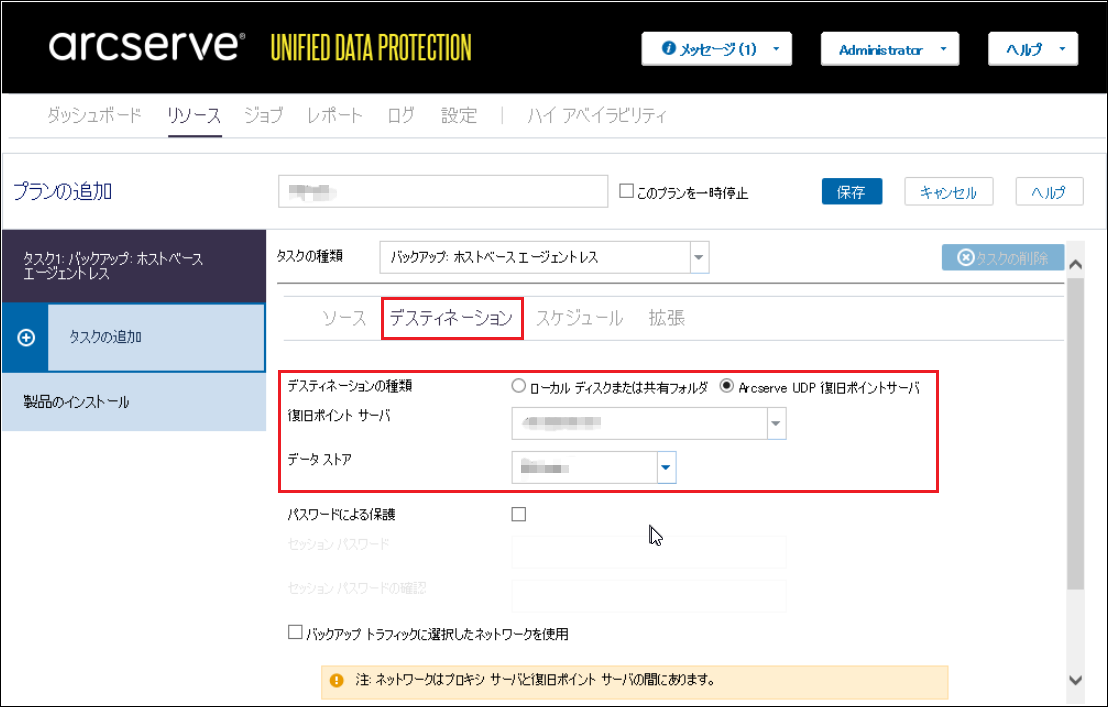Screen dimensions: 1108x707
Task: Check バックアップ トラフィックに選択したネットワークを使用
Action: [295, 632]
